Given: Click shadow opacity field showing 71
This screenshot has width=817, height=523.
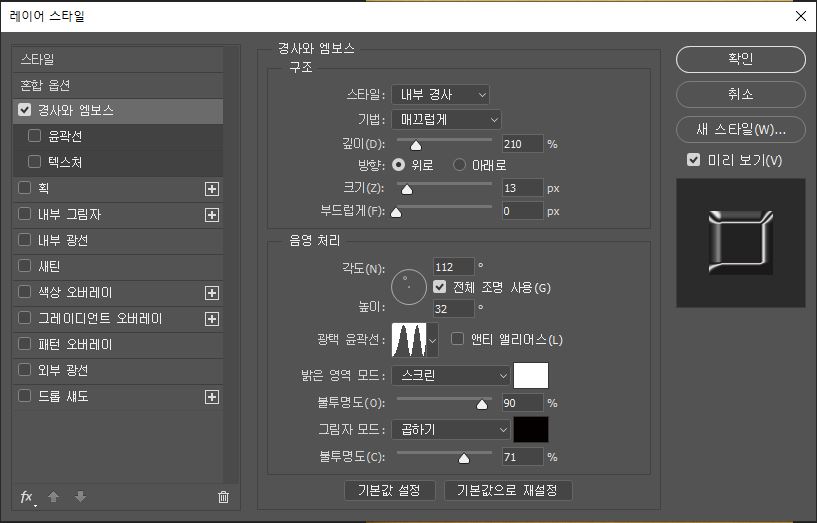Looking at the screenshot, I should pyautogui.click(x=523, y=457).
